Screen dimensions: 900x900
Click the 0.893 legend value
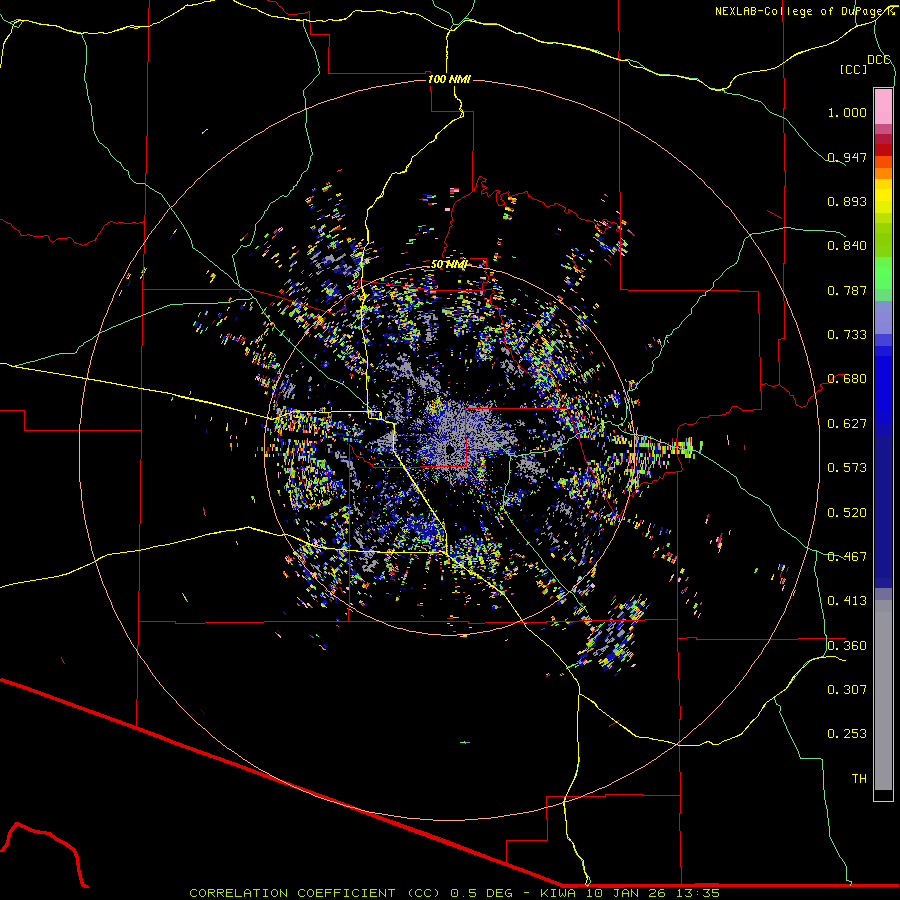pos(847,201)
